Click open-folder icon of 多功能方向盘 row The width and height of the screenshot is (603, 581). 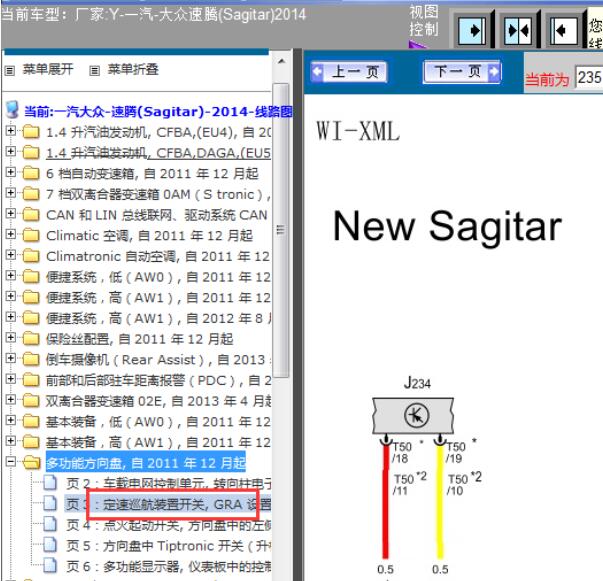click(32, 463)
